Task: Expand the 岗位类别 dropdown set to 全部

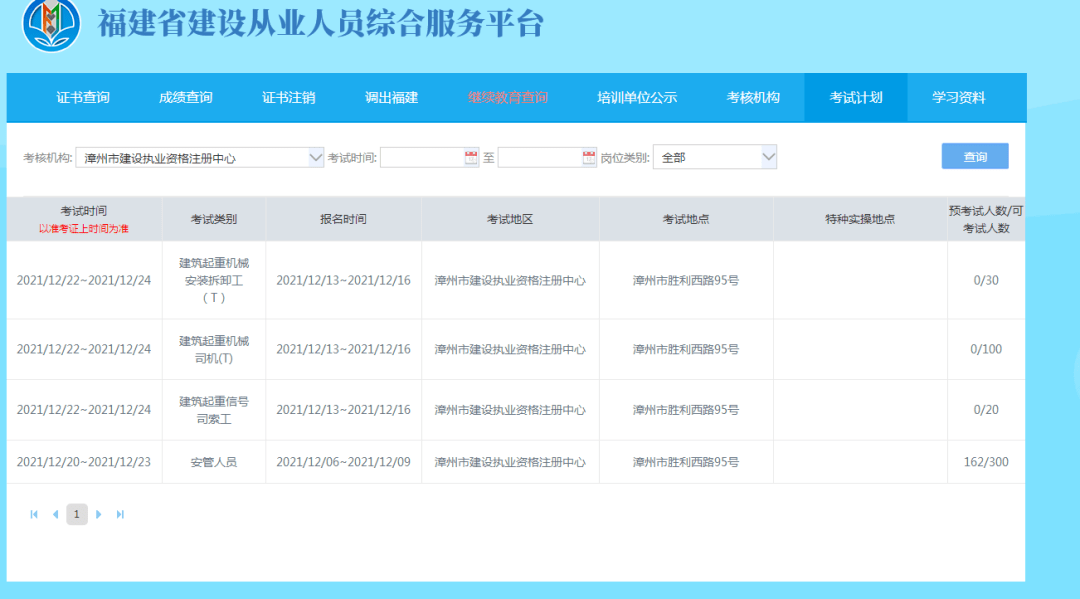Action: pos(769,157)
